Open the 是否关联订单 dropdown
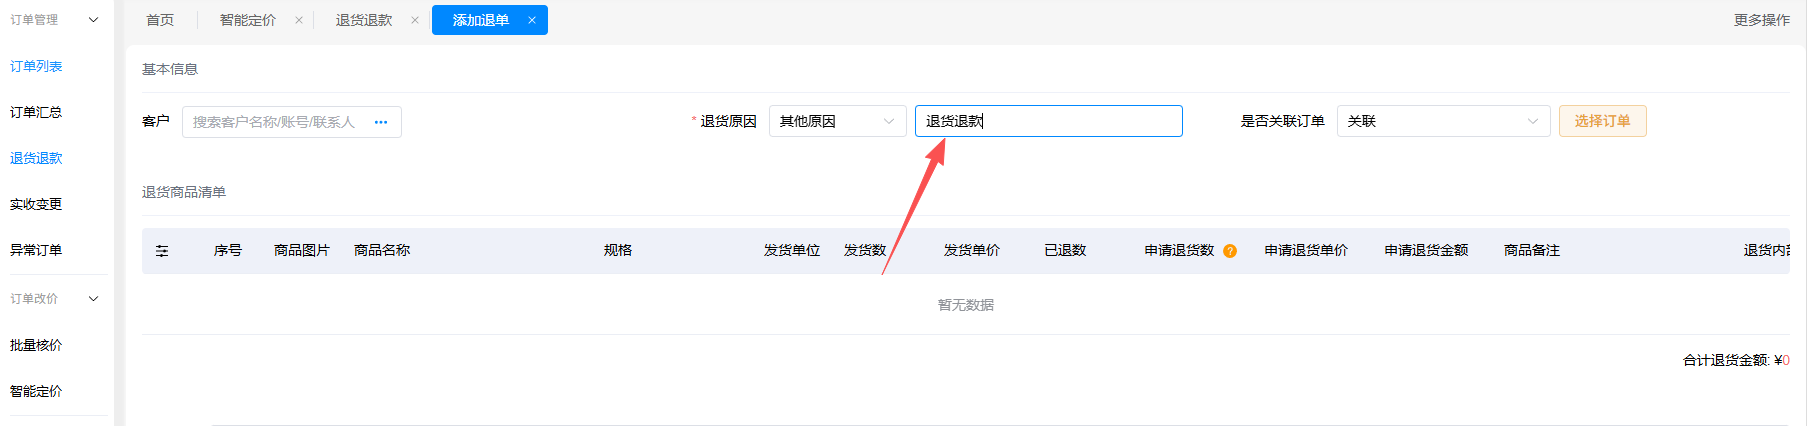The height and width of the screenshot is (426, 1810). pyautogui.click(x=1443, y=121)
